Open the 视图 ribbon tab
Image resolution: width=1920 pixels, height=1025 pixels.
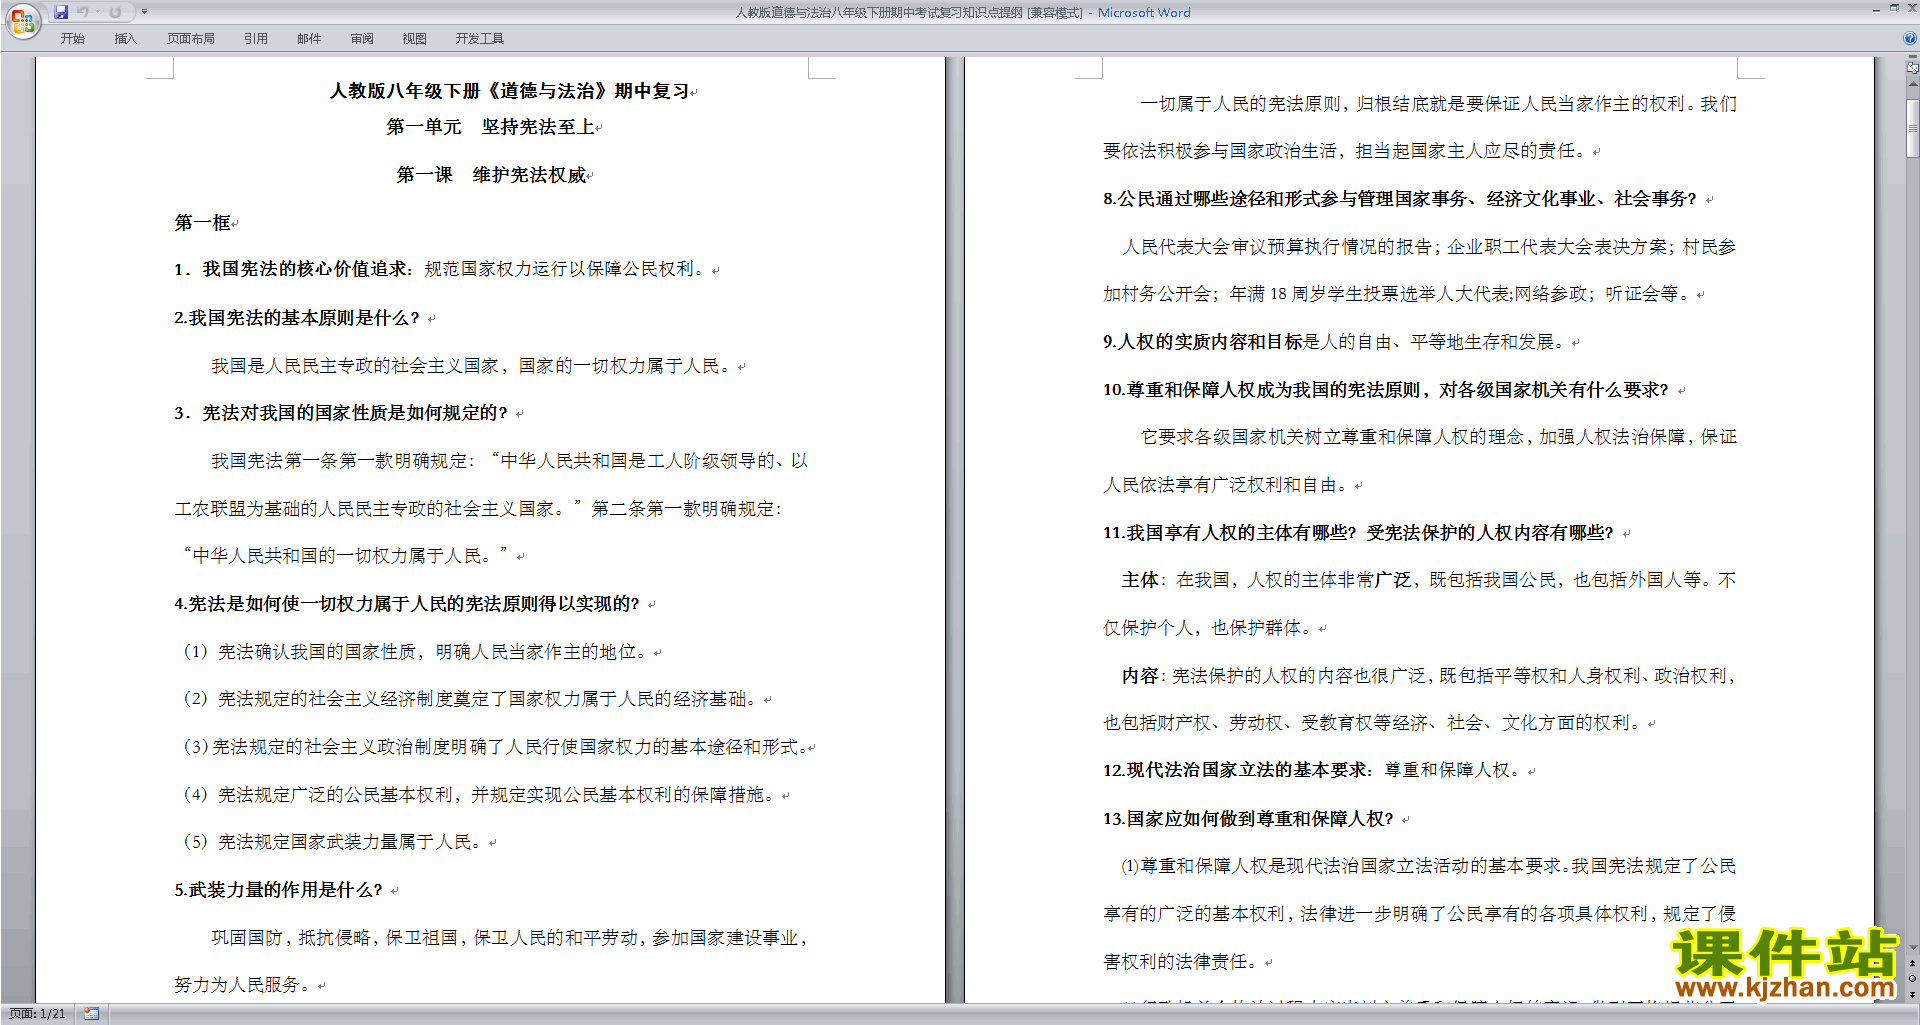click(x=415, y=39)
